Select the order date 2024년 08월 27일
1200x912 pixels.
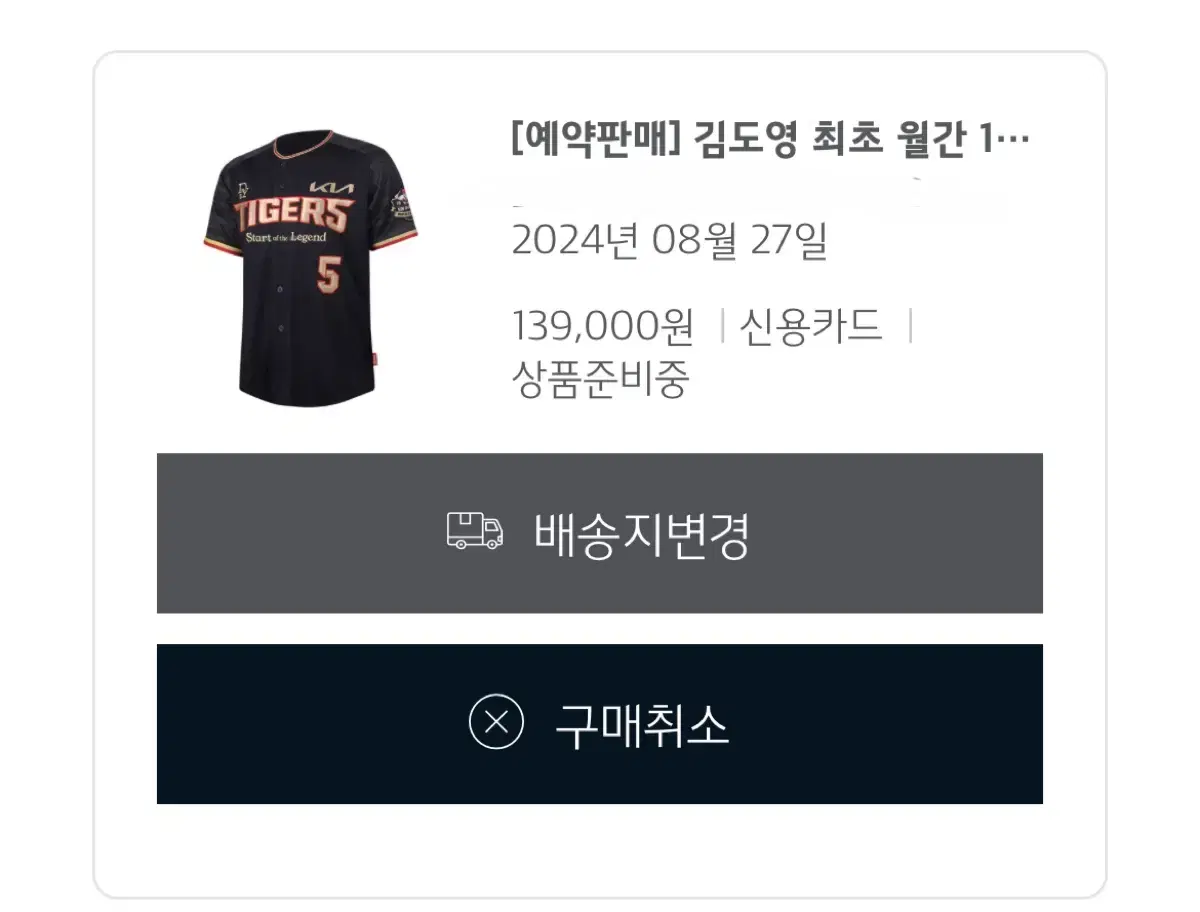pos(669,241)
